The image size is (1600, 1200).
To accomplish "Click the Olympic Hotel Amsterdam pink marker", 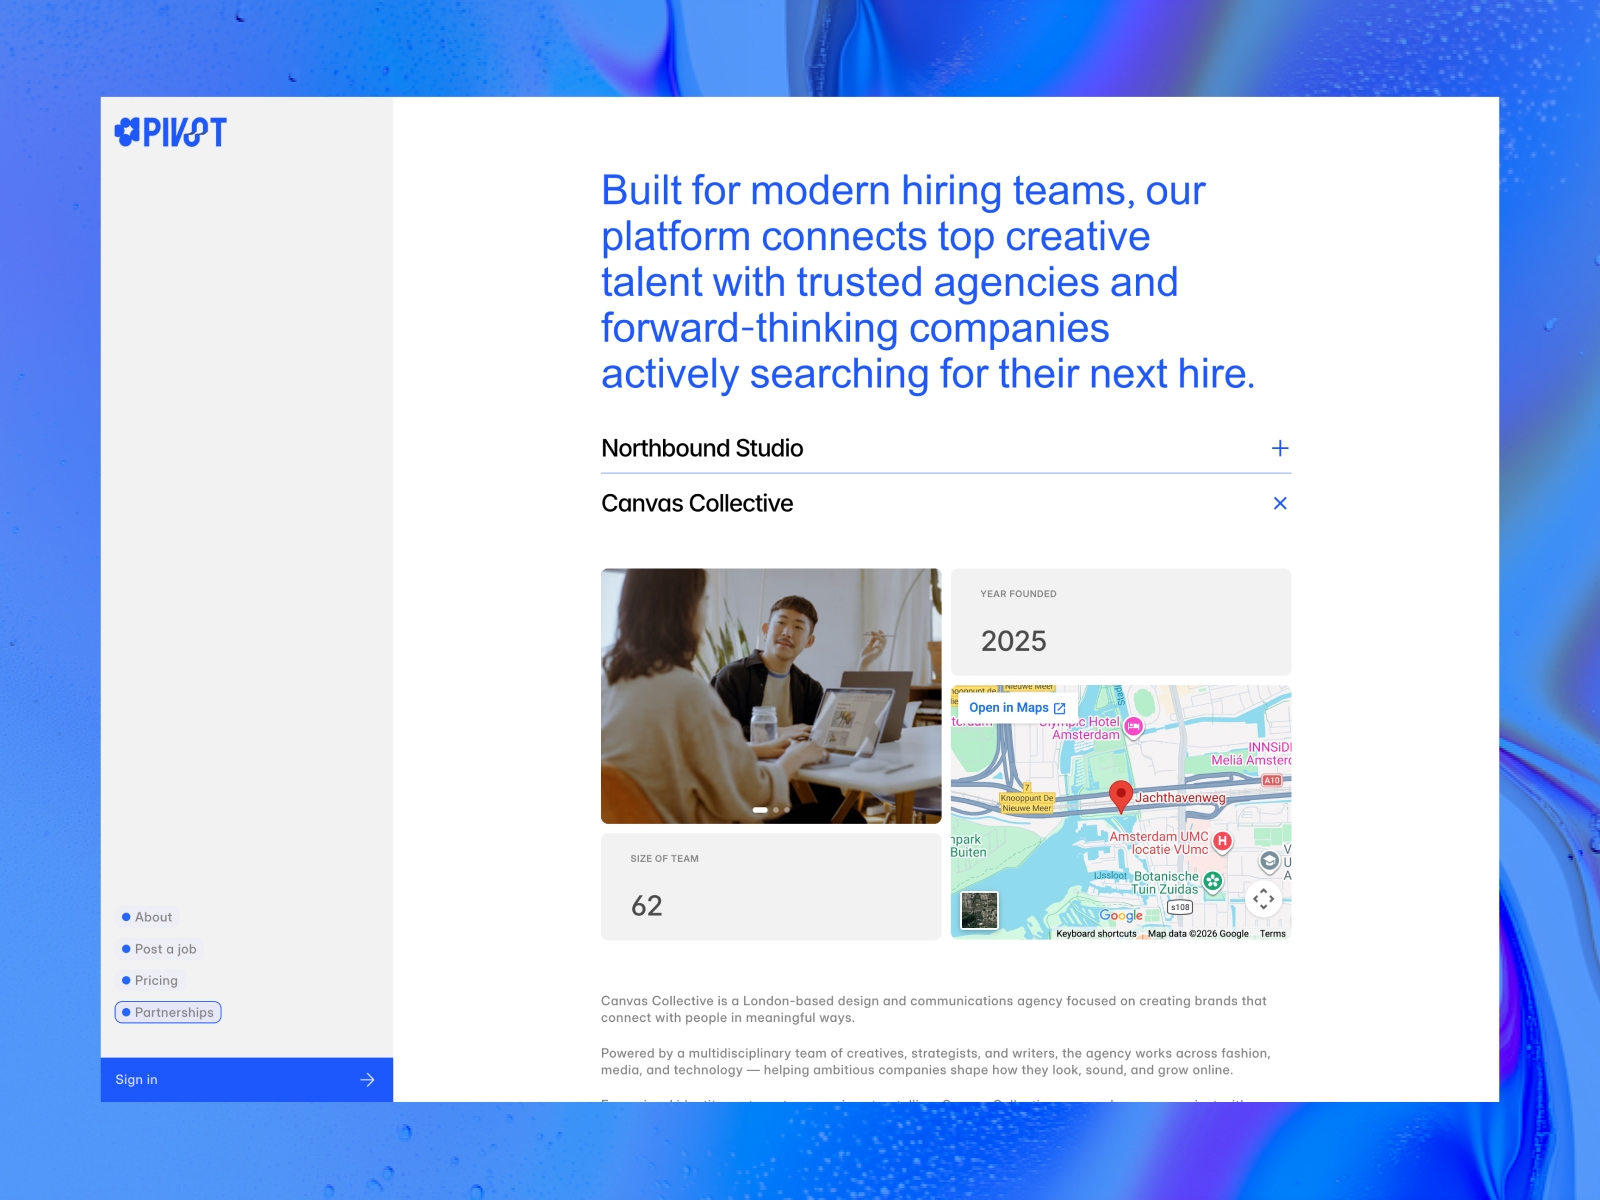I will (1134, 727).
